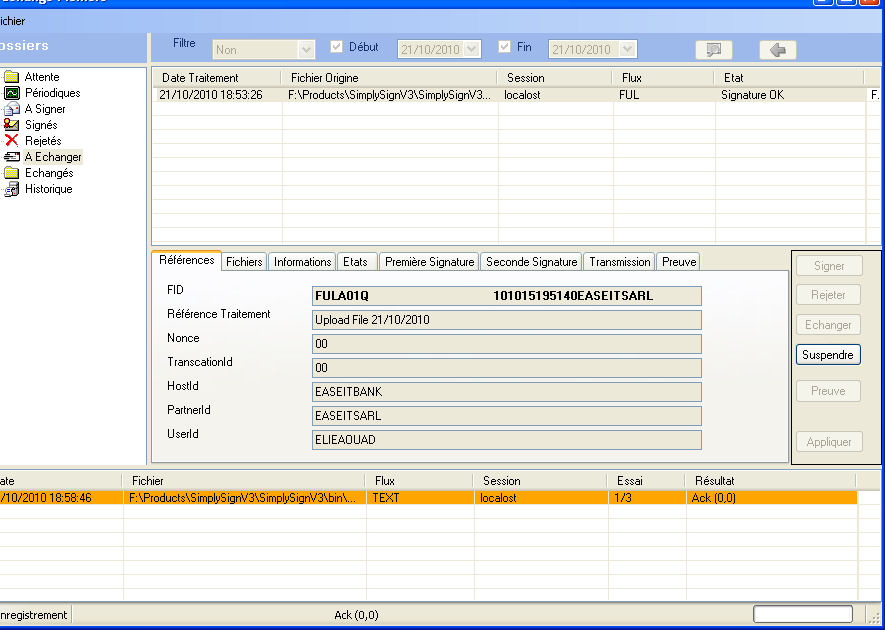The image size is (885, 630).
Task: Click the Echanger button
Action: (x=829, y=325)
